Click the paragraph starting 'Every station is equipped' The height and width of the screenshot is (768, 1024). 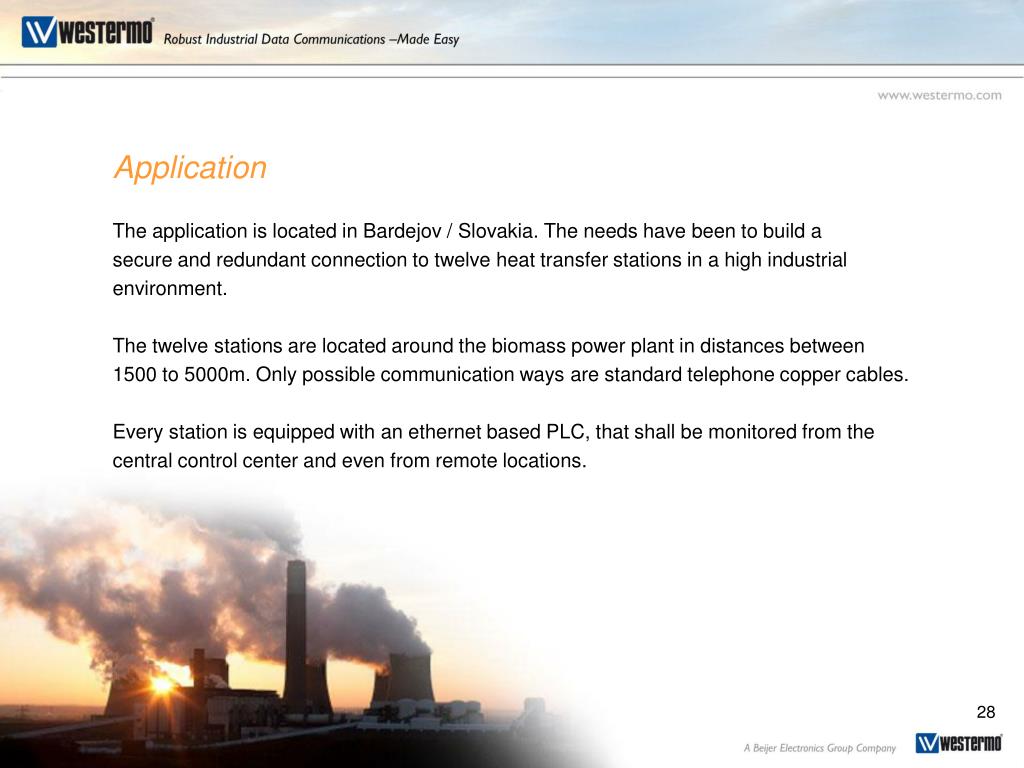[493, 446]
